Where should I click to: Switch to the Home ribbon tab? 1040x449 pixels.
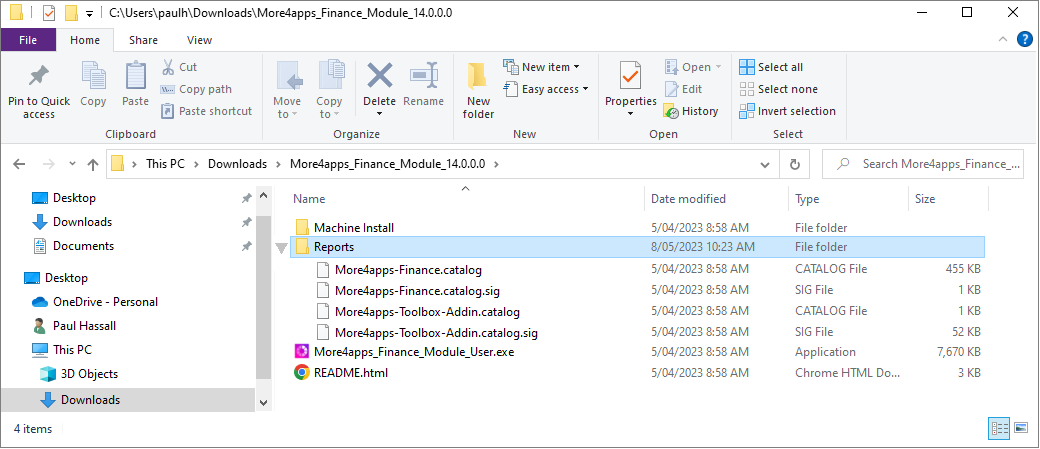tap(85, 40)
